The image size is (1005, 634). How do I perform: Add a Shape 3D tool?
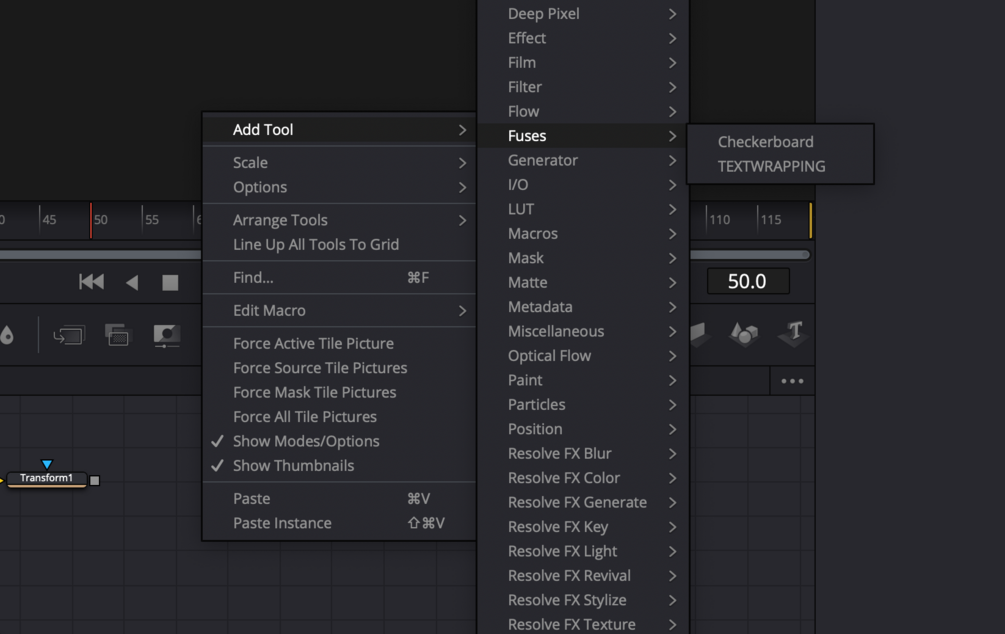click(744, 334)
